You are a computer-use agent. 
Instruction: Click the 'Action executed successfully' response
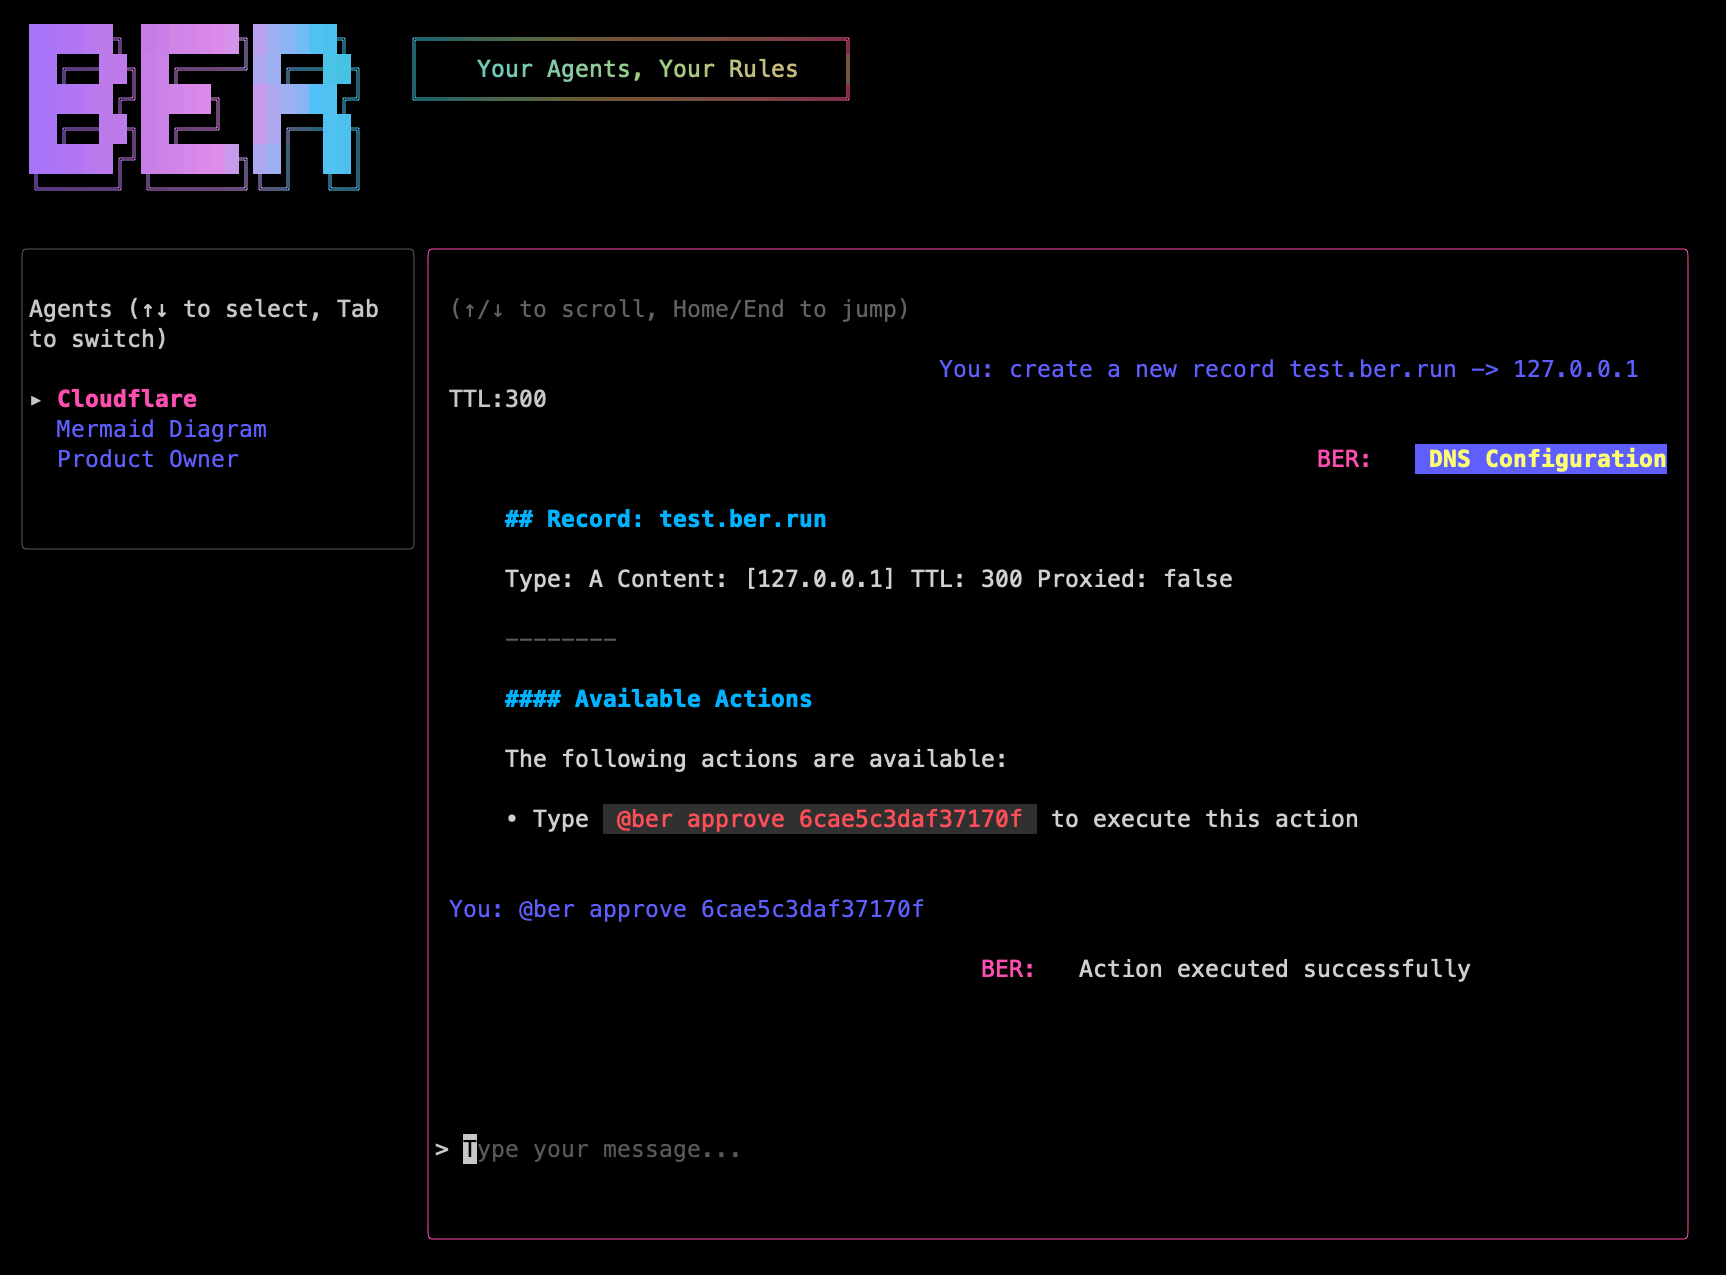pyautogui.click(x=1273, y=969)
